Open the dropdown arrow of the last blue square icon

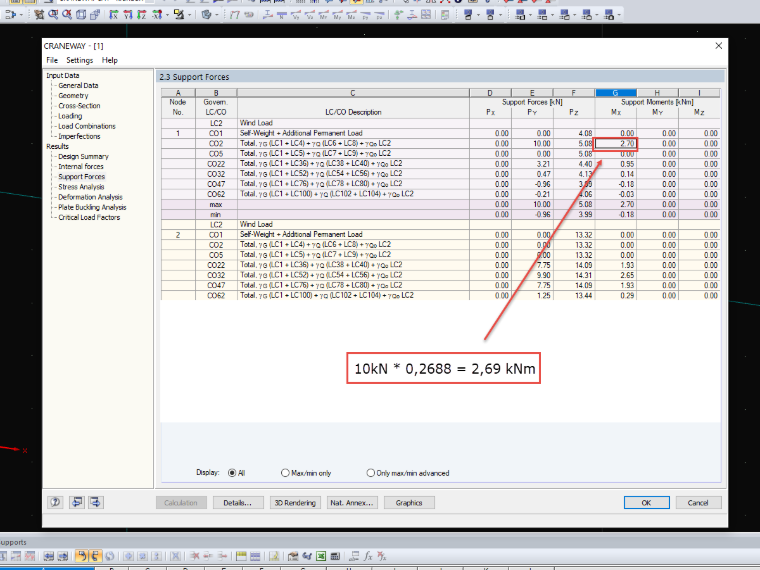pyautogui.click(x=619, y=15)
